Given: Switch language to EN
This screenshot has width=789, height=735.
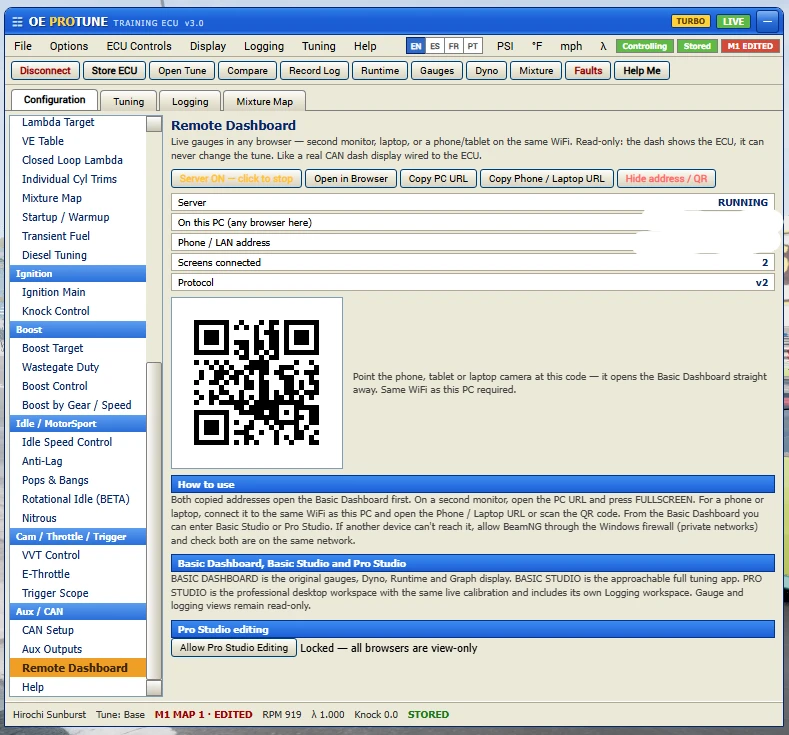Looking at the screenshot, I should pyautogui.click(x=416, y=46).
